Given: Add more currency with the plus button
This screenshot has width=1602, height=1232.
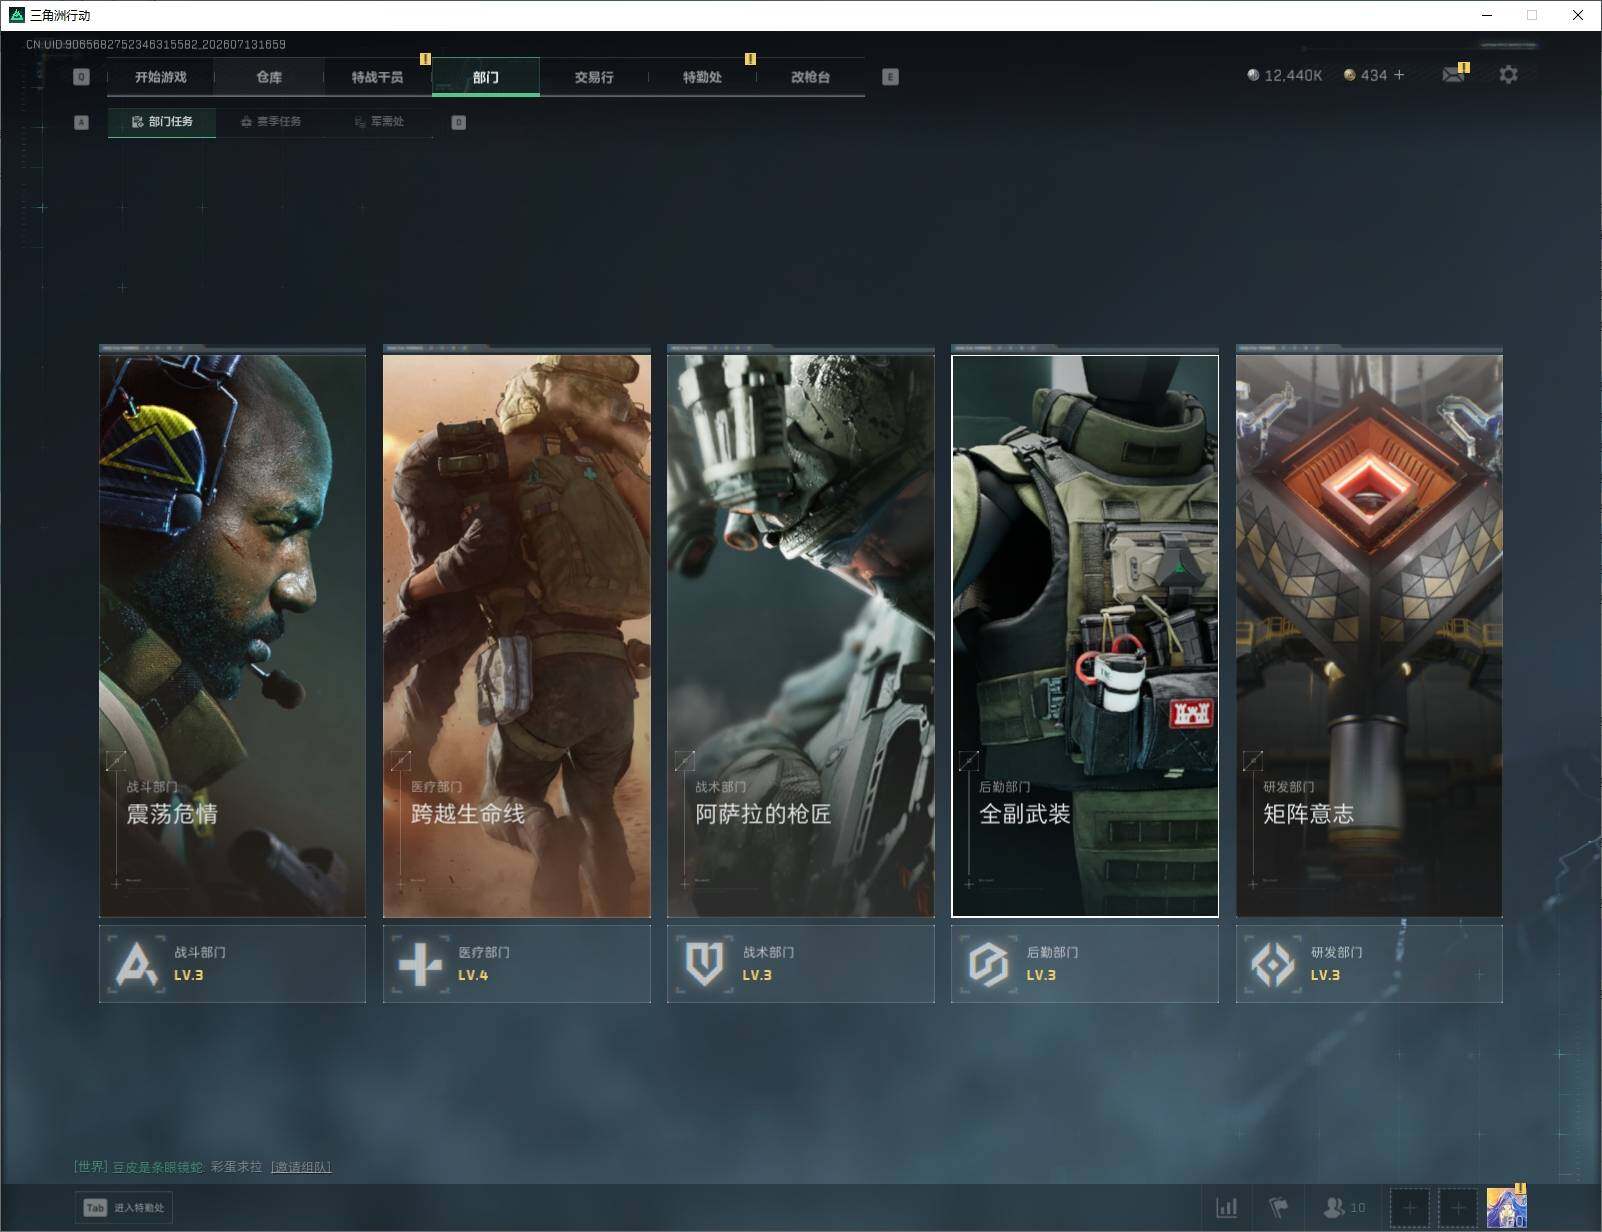Looking at the screenshot, I should 1399,75.
